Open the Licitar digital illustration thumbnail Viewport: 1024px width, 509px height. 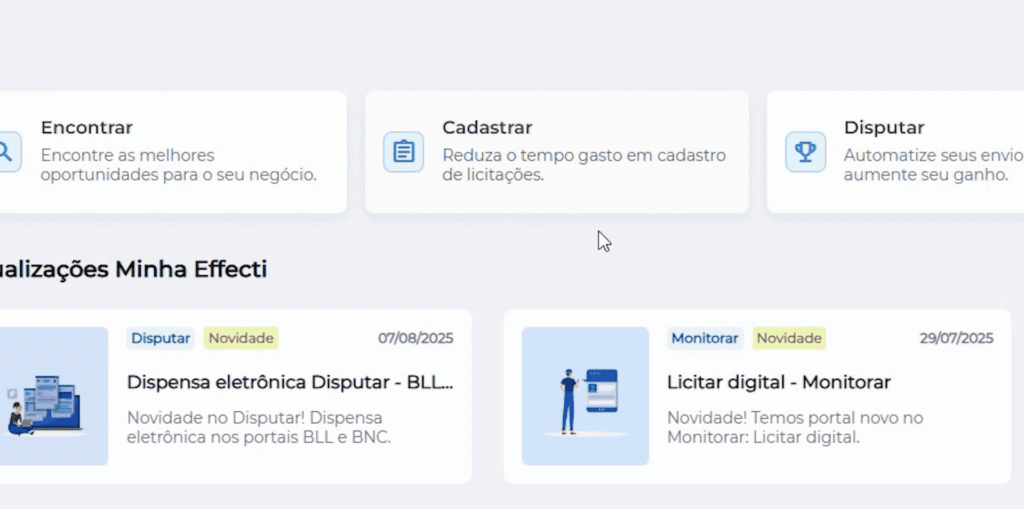tap(585, 396)
